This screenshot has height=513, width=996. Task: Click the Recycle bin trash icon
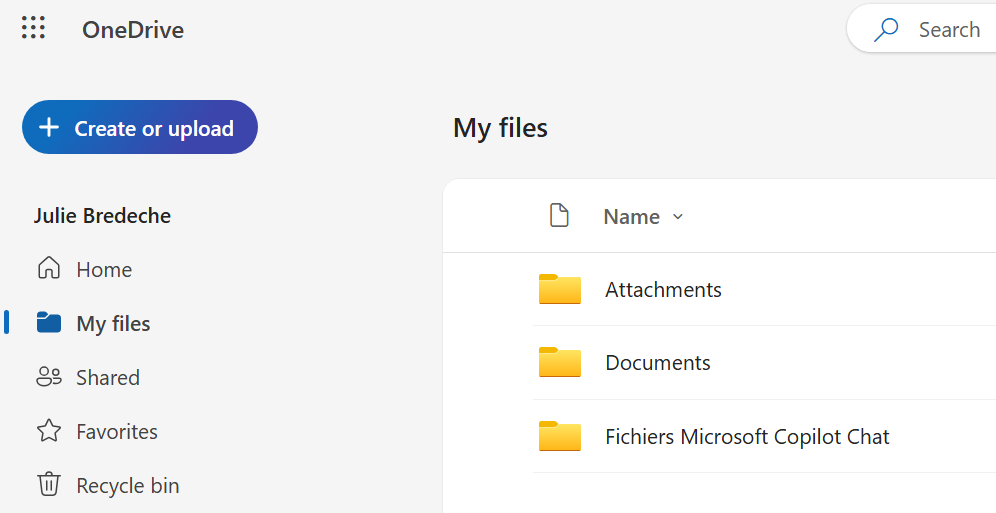coord(48,485)
